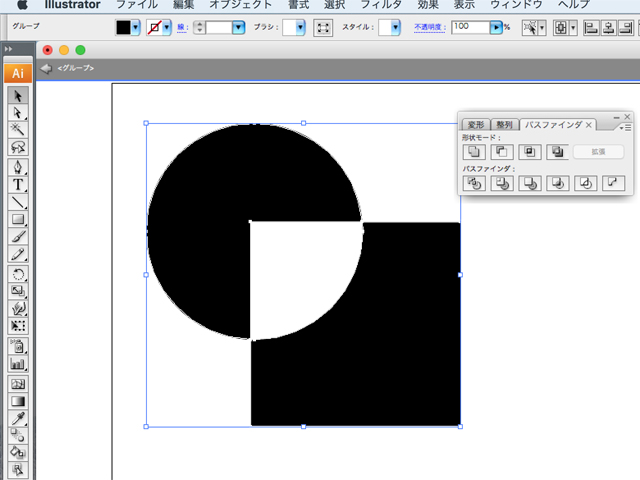
Task: Click the Outline pathfinder icon
Action: point(585,183)
